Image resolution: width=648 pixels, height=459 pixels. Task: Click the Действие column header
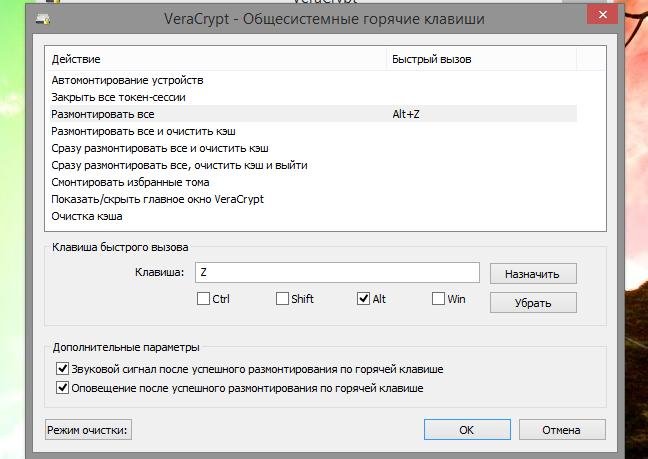(215, 59)
